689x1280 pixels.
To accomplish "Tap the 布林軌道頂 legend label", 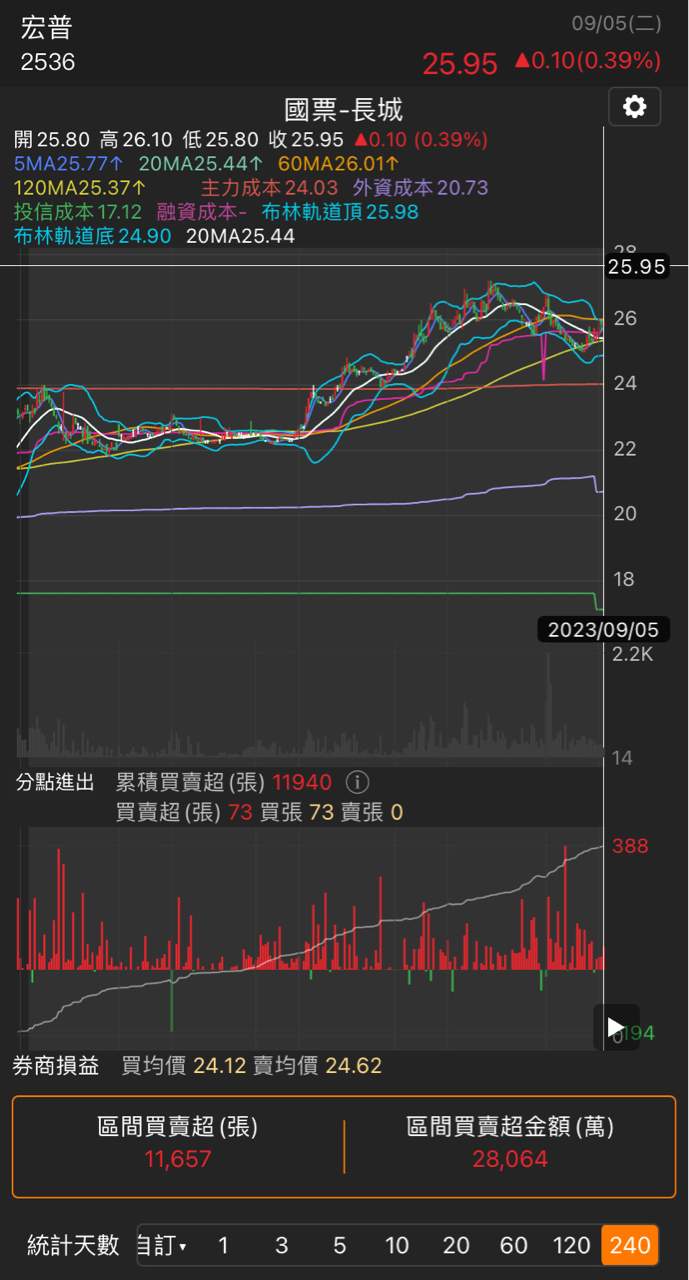I will tap(340, 212).
